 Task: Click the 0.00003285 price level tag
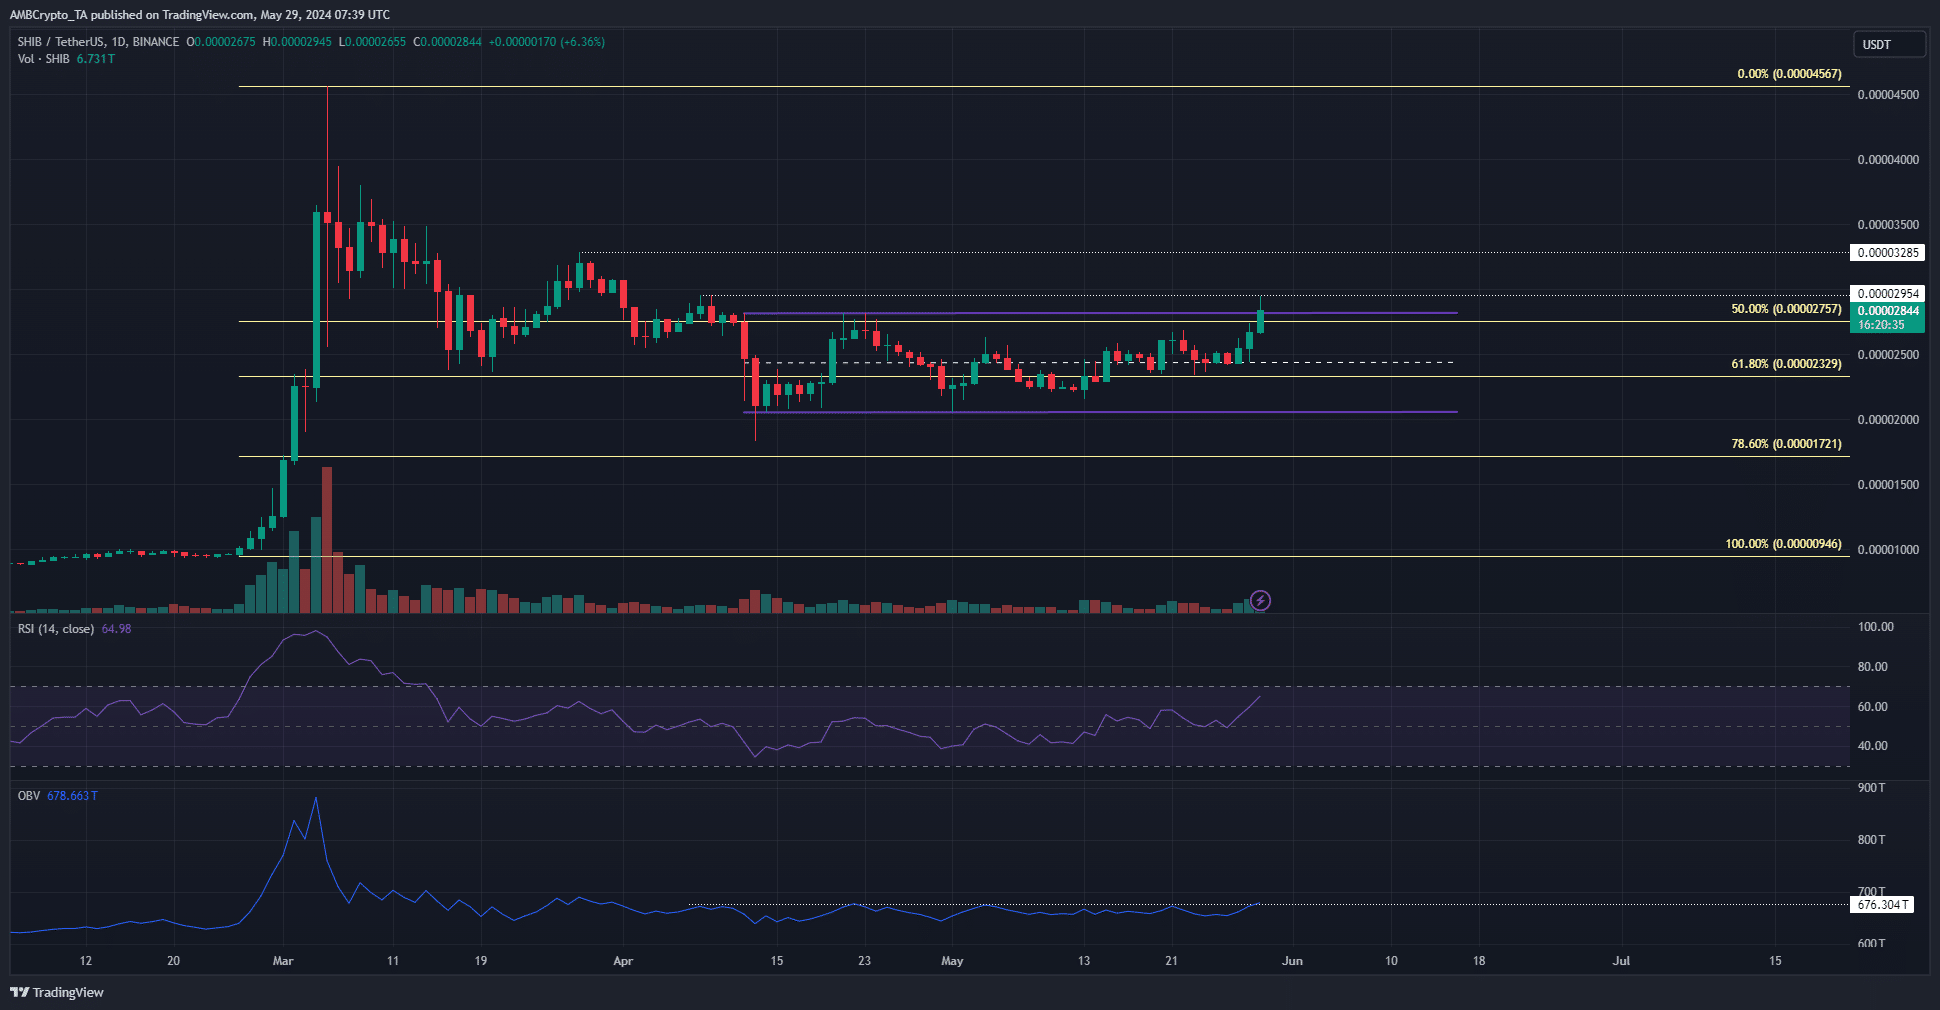[x=1888, y=253]
